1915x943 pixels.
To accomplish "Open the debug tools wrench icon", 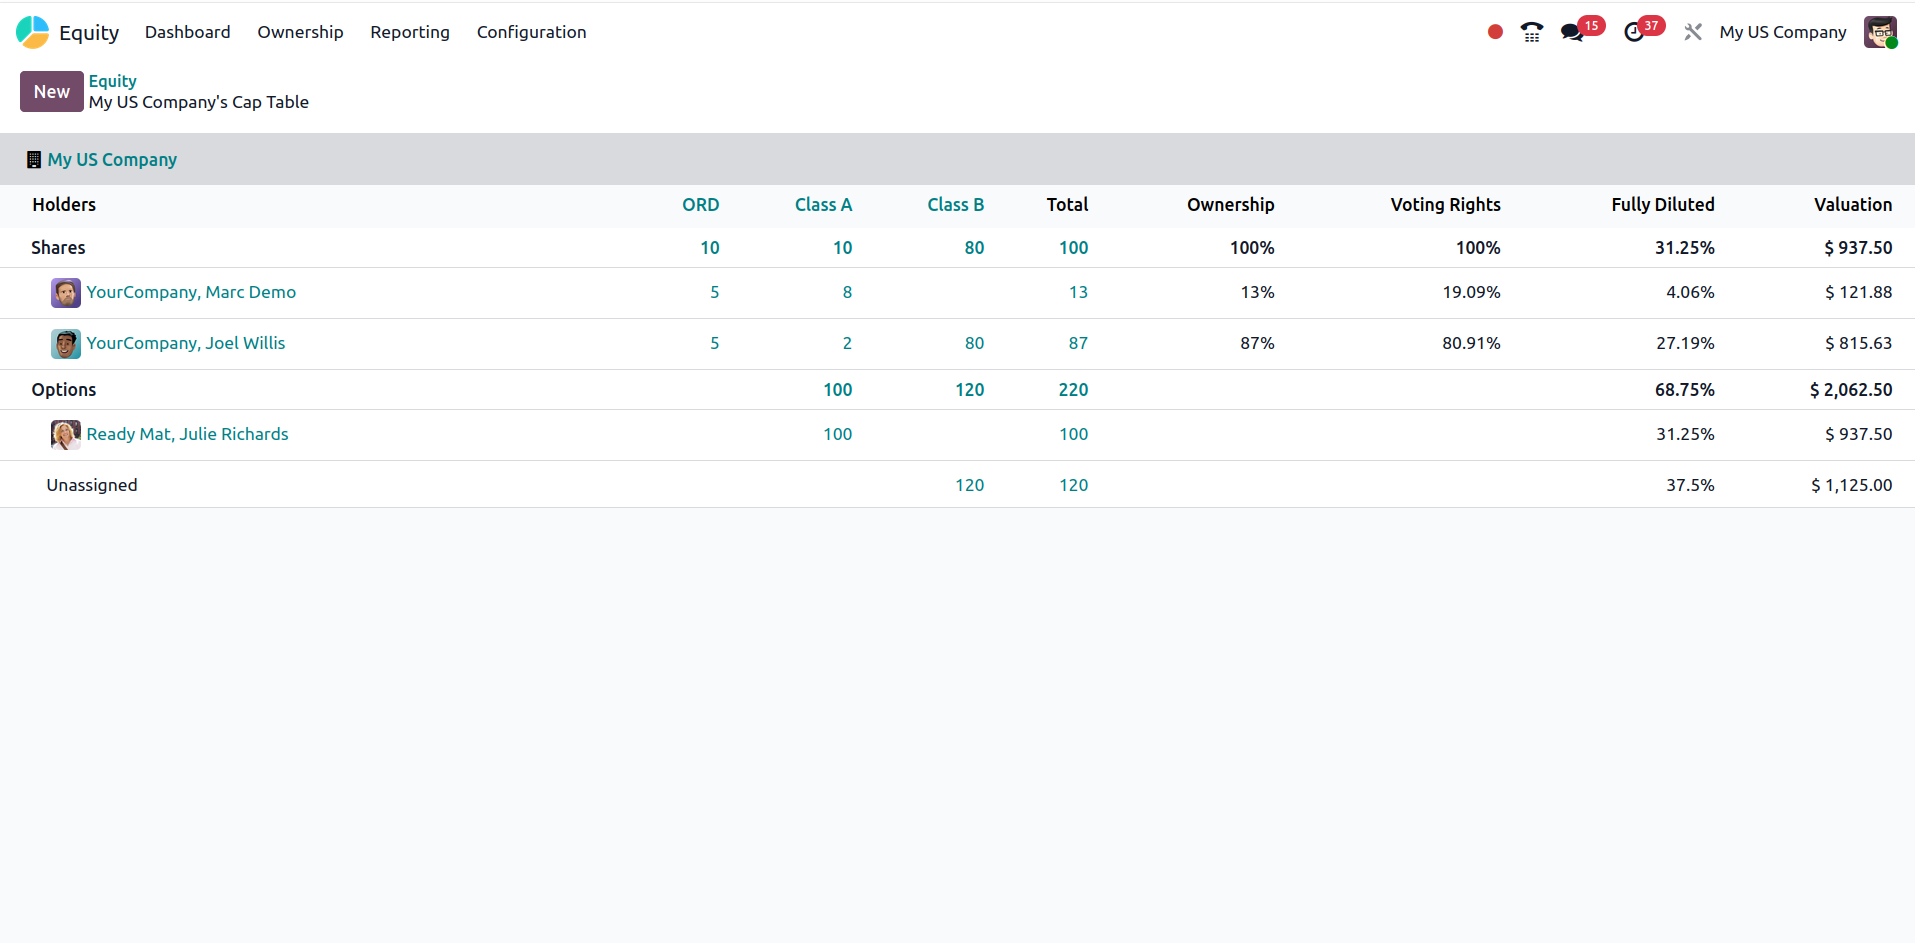I will (1692, 32).
